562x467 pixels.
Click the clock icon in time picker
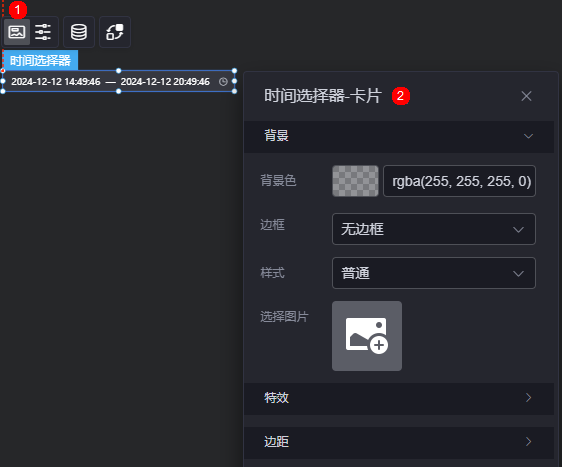(x=223, y=82)
